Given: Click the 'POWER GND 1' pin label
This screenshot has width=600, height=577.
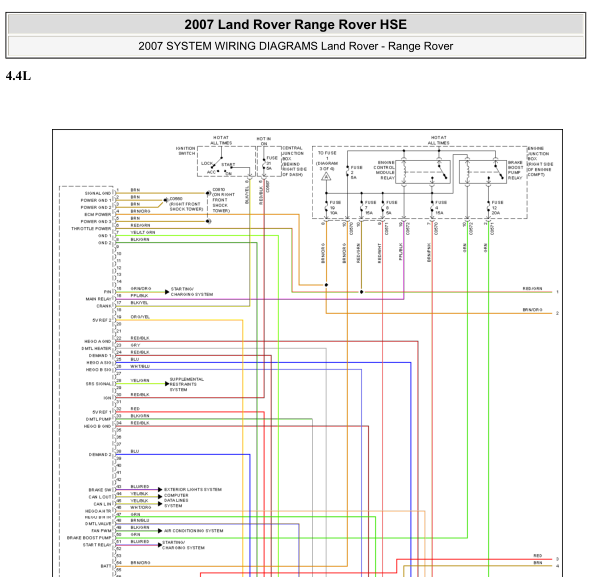Looking at the screenshot, I should click(96, 200).
